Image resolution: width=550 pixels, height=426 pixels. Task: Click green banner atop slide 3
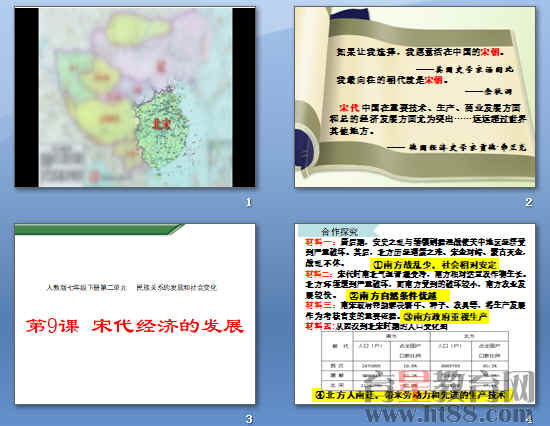(x=99, y=229)
